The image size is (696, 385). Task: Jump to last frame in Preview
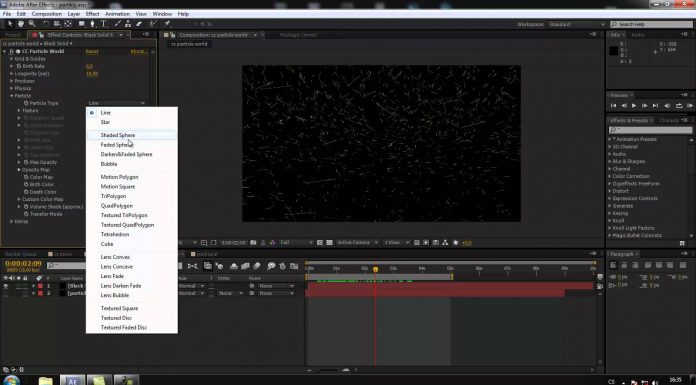(655, 106)
